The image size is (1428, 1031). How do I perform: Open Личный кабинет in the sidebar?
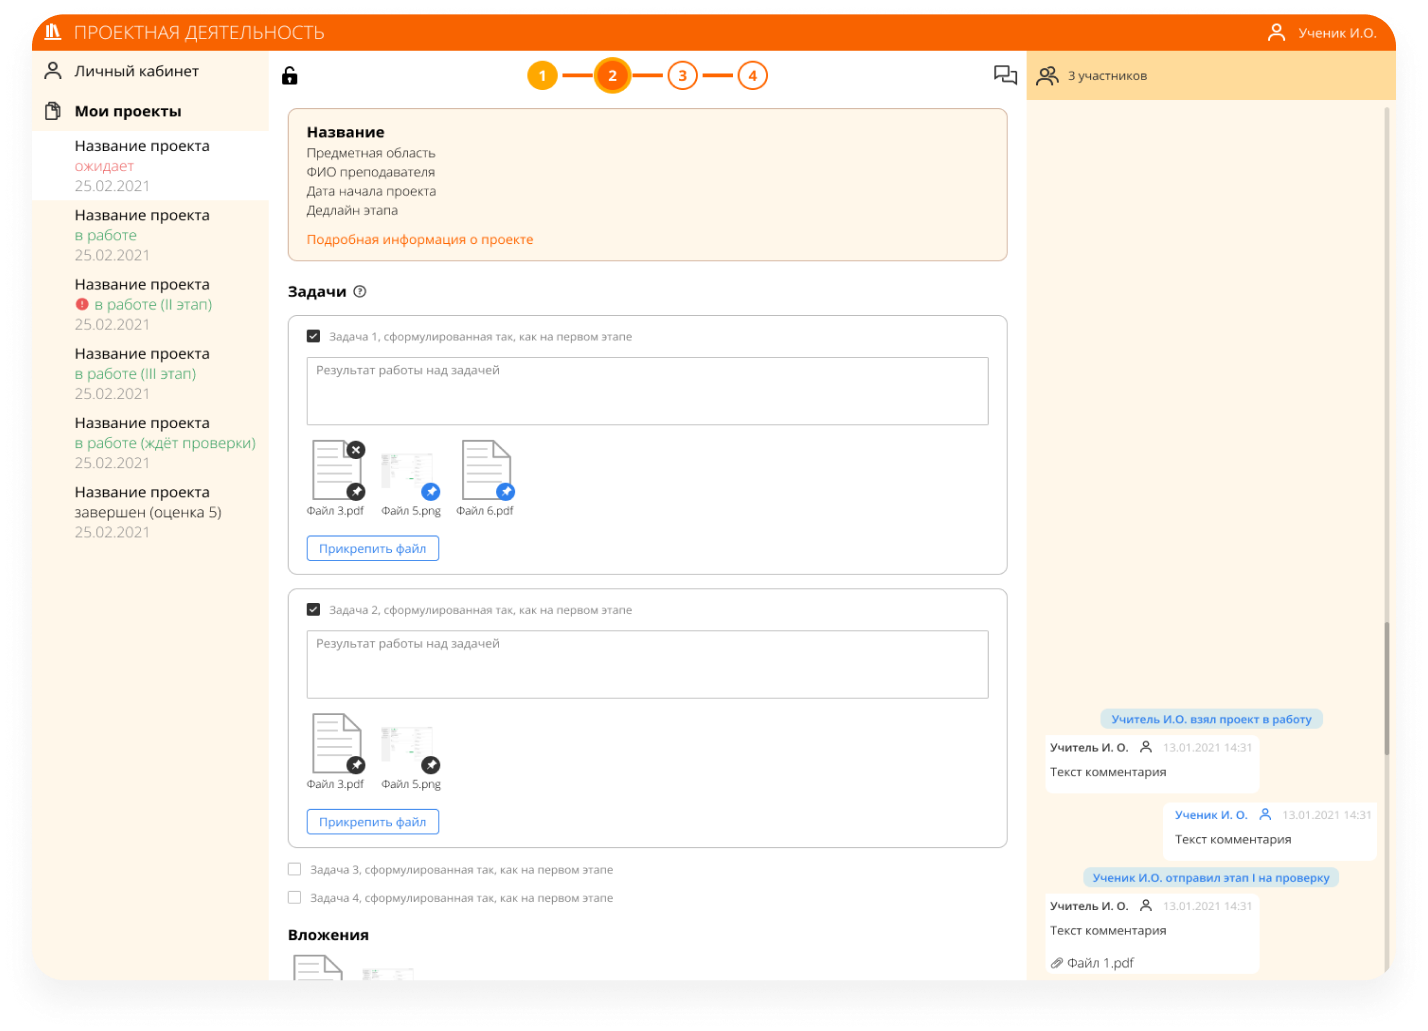coord(136,71)
